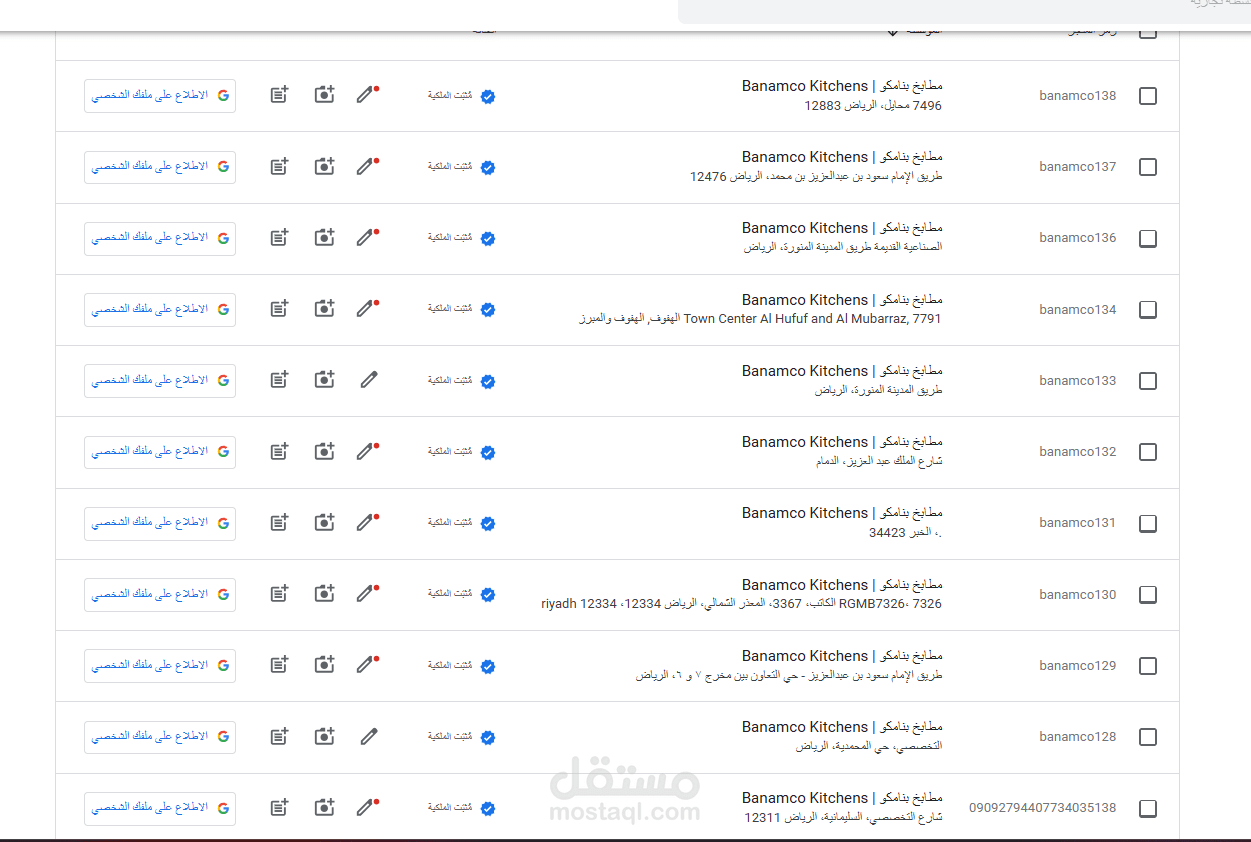Click edit pencil icon for banamco138

point(367,95)
